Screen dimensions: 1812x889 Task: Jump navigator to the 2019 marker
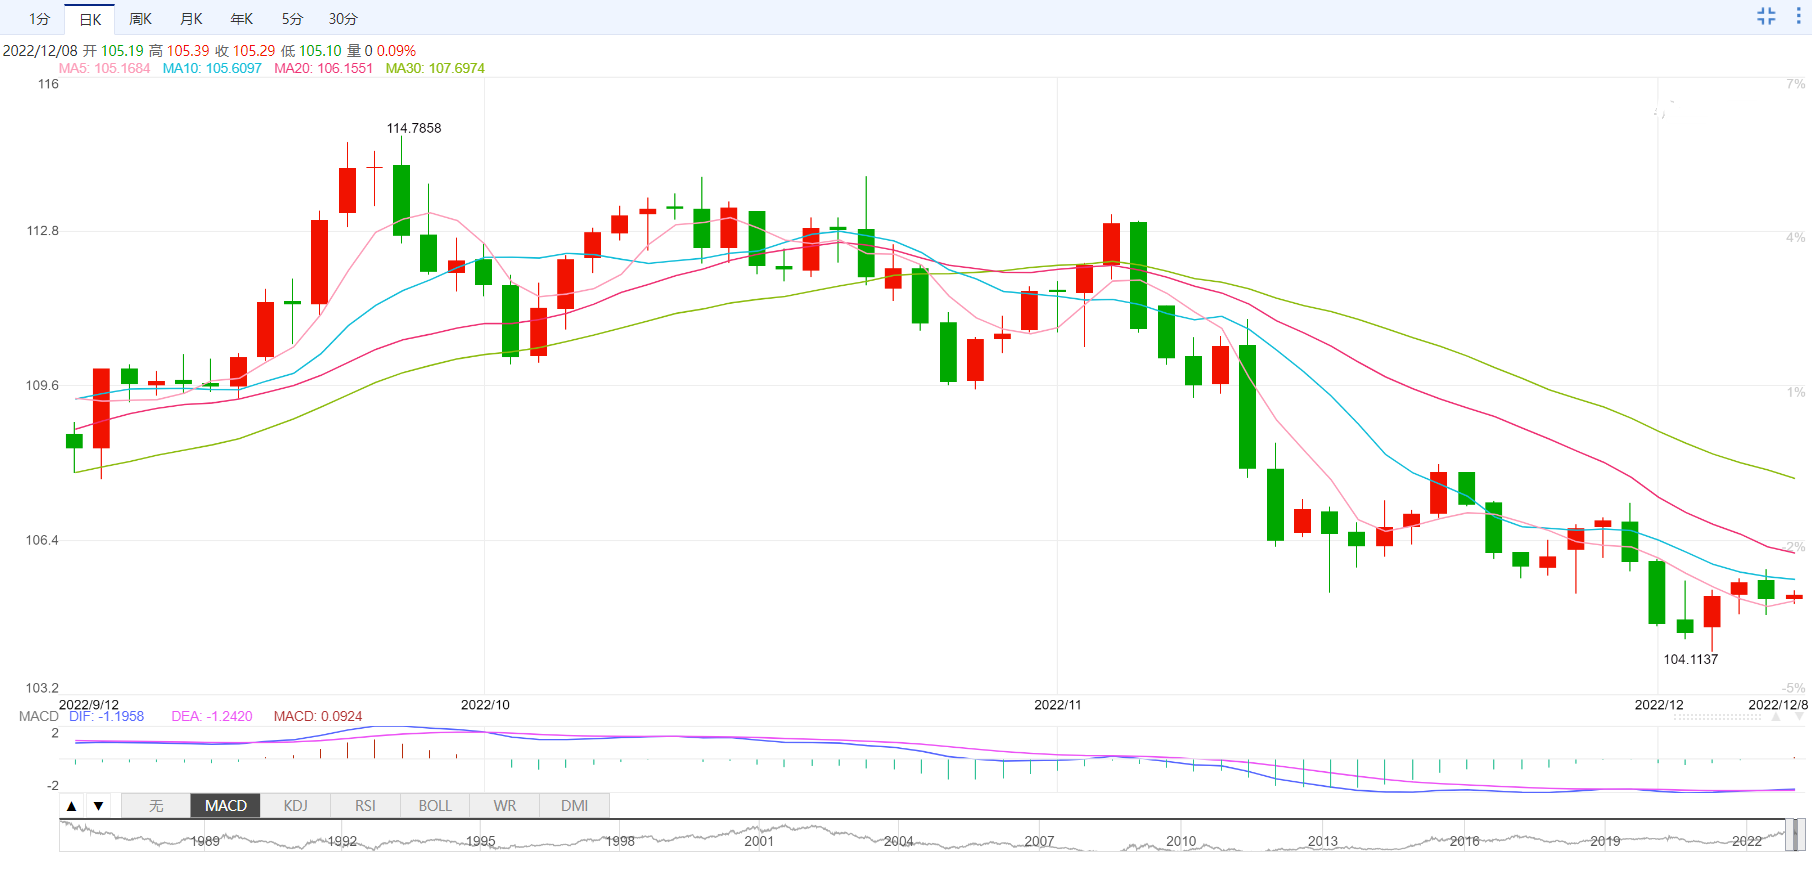(x=1605, y=841)
